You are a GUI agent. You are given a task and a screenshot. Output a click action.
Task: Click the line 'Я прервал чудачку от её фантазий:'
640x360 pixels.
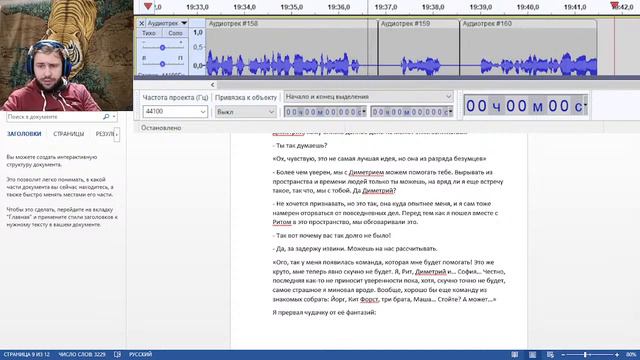pos(324,312)
